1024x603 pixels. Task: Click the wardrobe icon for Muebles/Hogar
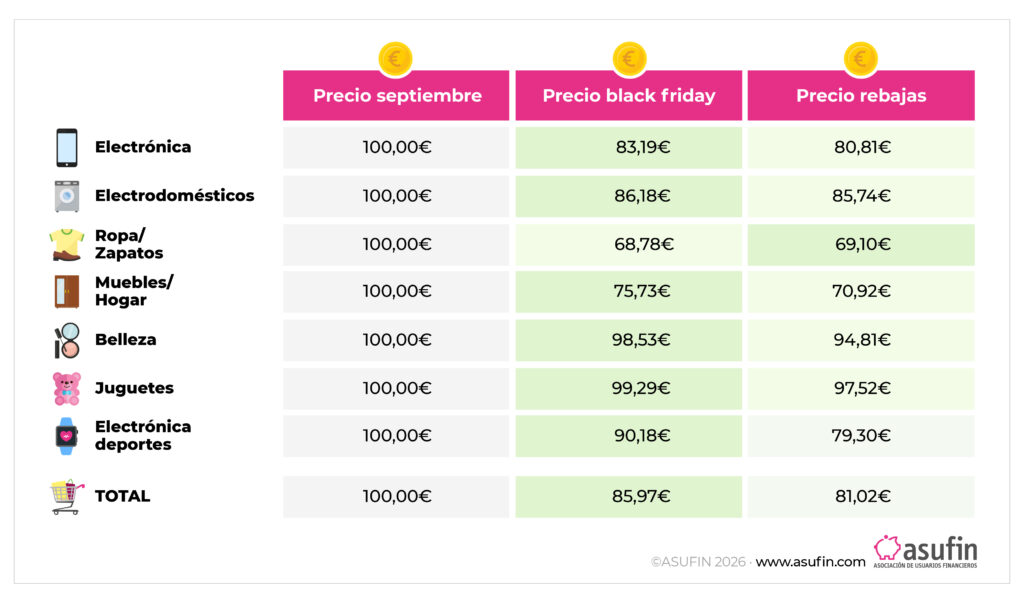pos(66,292)
